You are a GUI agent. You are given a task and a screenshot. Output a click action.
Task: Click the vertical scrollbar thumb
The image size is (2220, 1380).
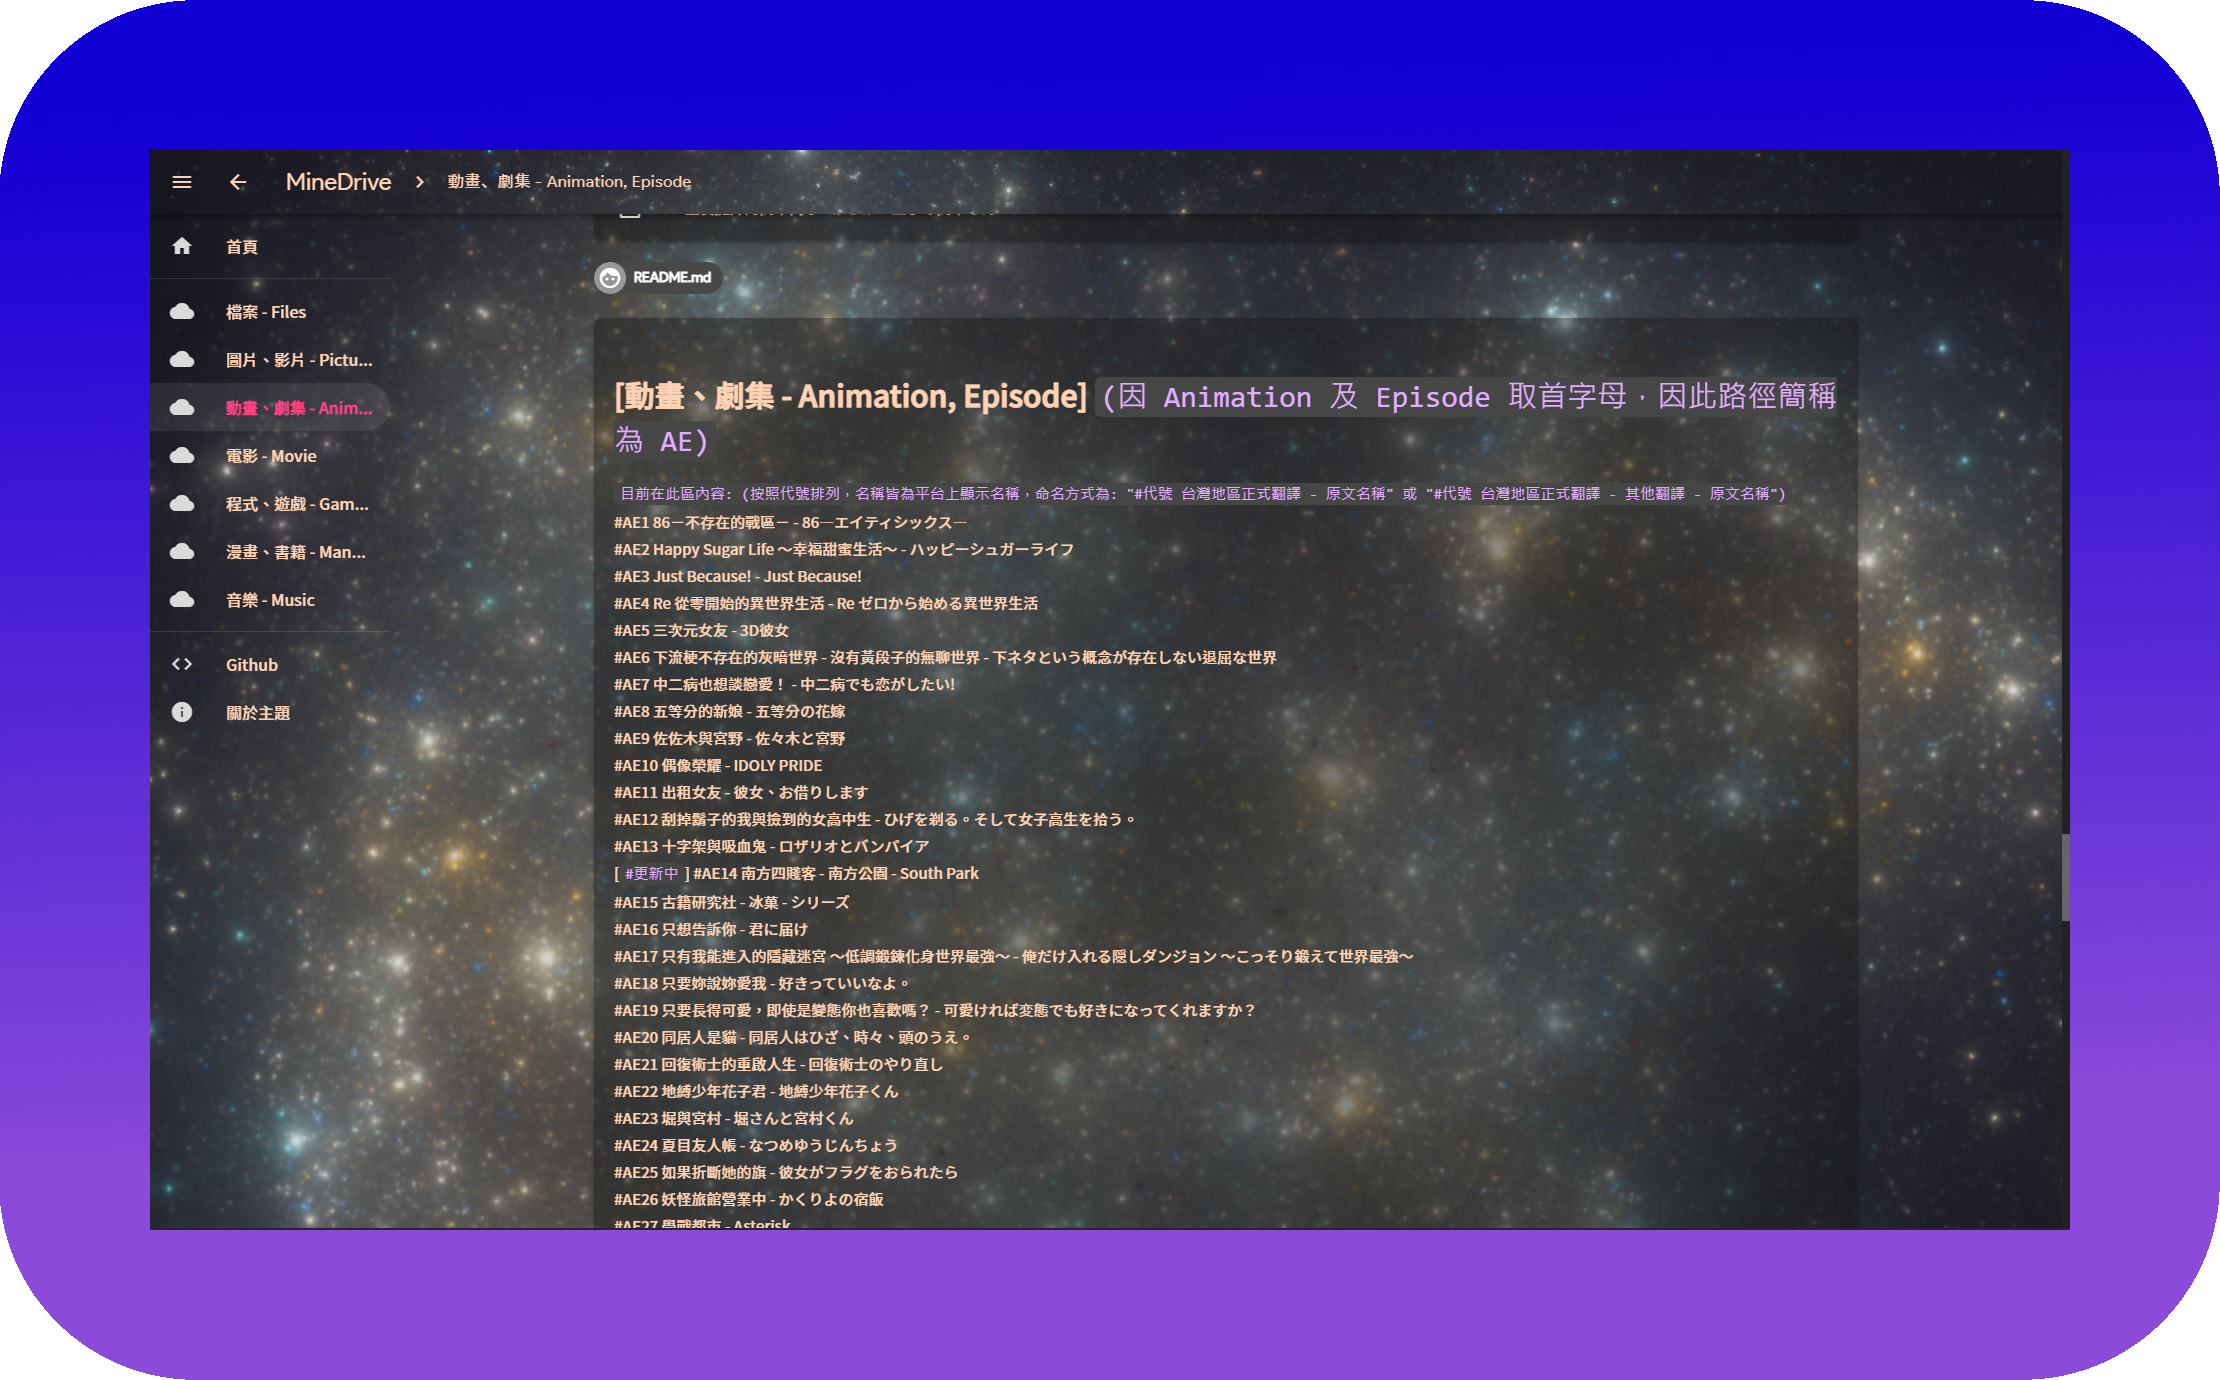[x=2064, y=877]
